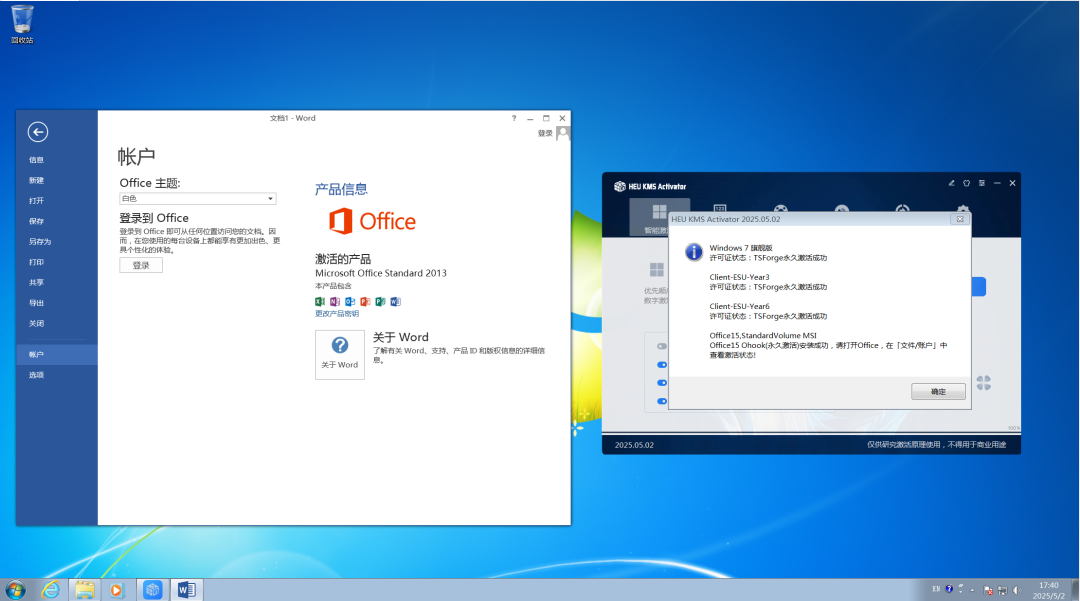Click the Word icon under 本产品包含

point(395,302)
